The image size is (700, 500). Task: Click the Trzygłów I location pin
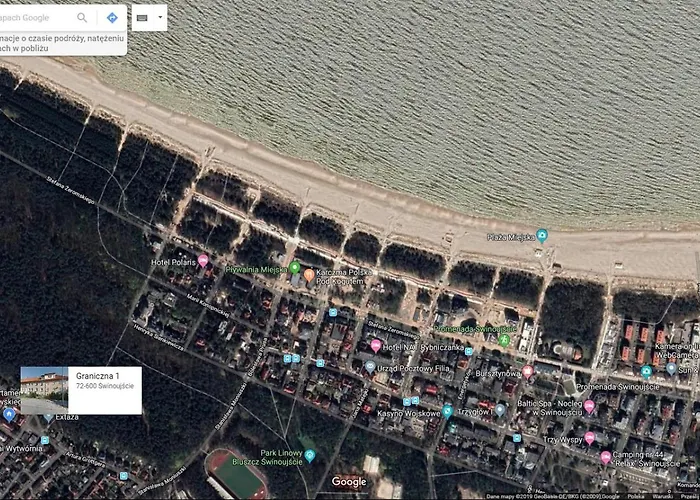500,410
